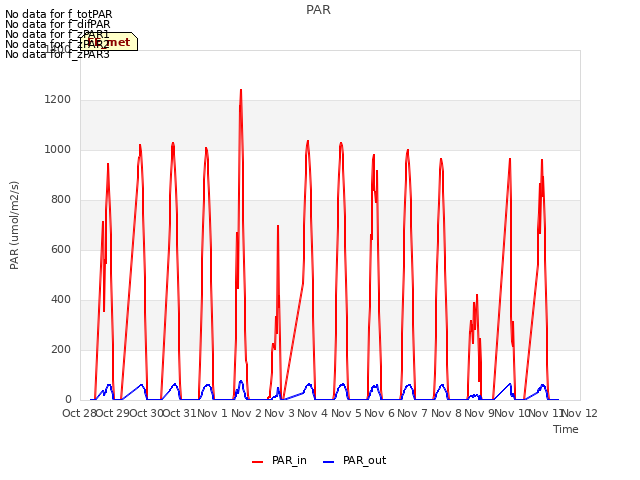Click the Nov 7 x-axis label

(x=413, y=413)
